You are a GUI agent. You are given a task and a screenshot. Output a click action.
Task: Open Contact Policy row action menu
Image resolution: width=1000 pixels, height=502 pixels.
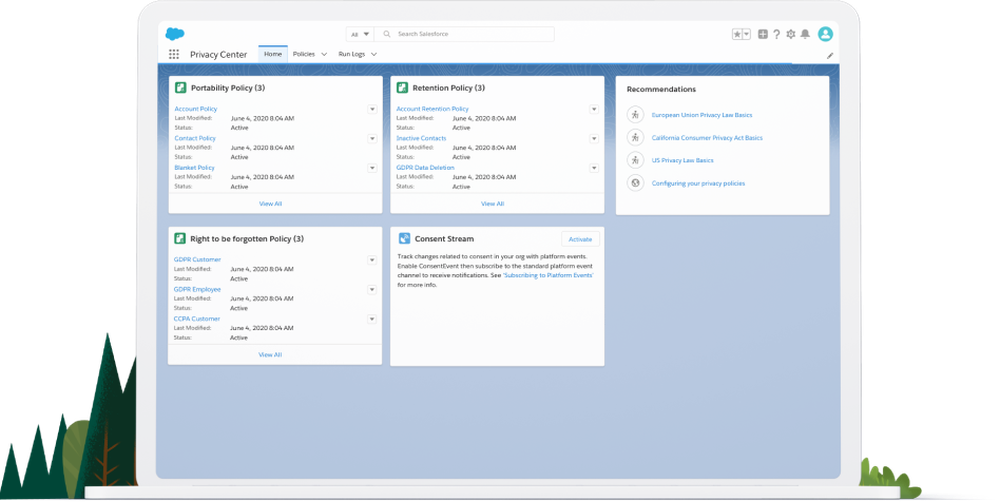pyautogui.click(x=372, y=138)
